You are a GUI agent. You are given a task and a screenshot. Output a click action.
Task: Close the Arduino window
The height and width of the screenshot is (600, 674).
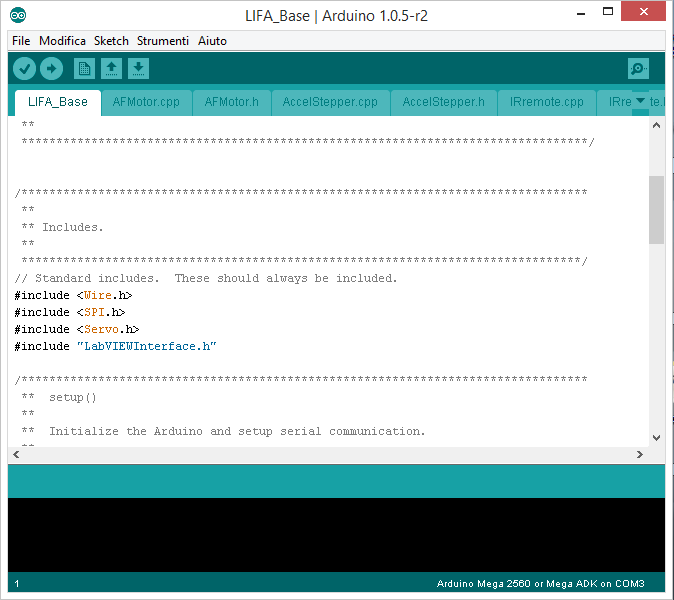pyautogui.click(x=643, y=12)
